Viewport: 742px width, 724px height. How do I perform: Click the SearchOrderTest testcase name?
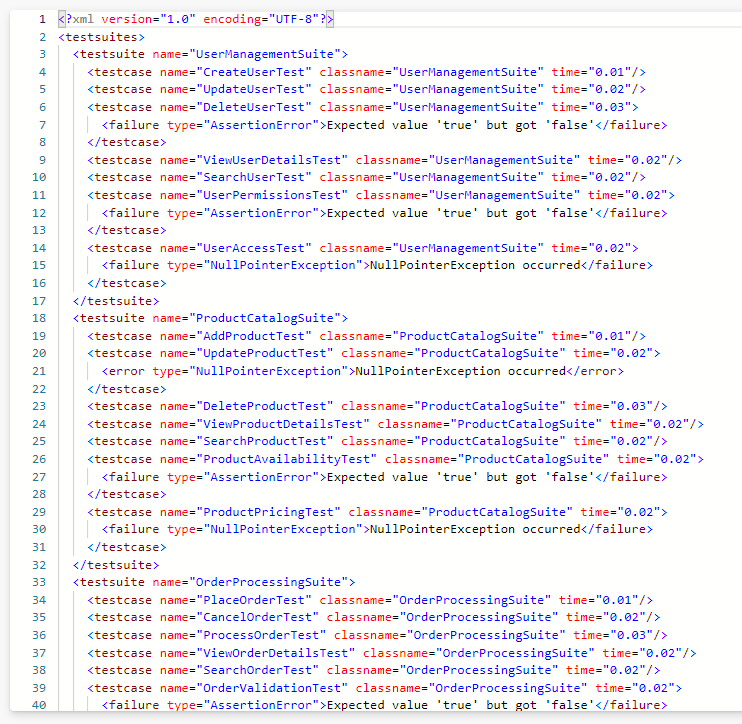(x=257, y=671)
